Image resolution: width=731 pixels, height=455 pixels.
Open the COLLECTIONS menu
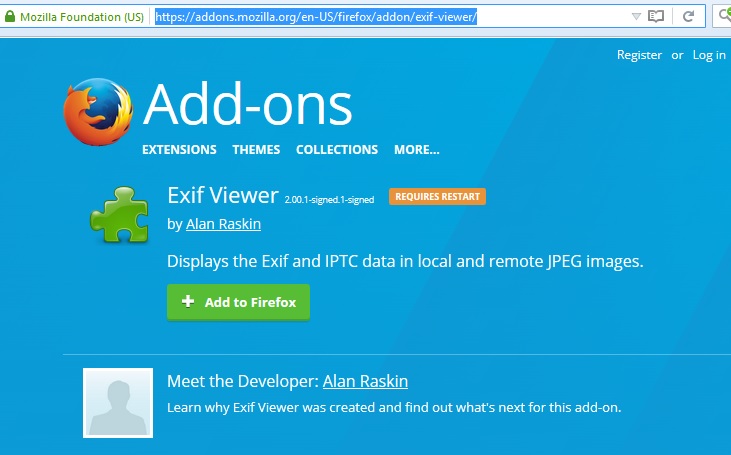coord(337,150)
